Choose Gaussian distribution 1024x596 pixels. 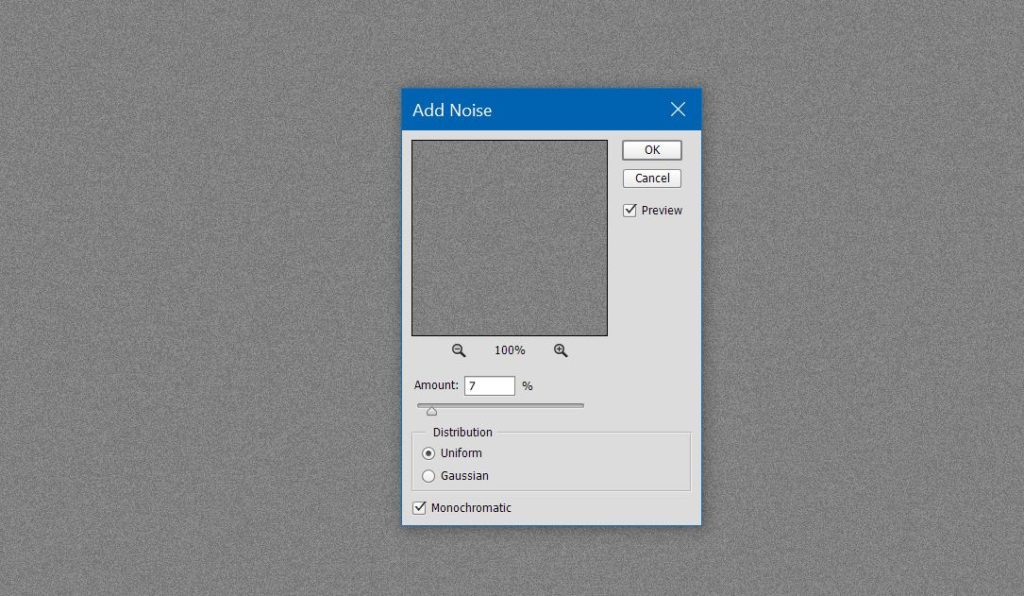pyautogui.click(x=429, y=476)
